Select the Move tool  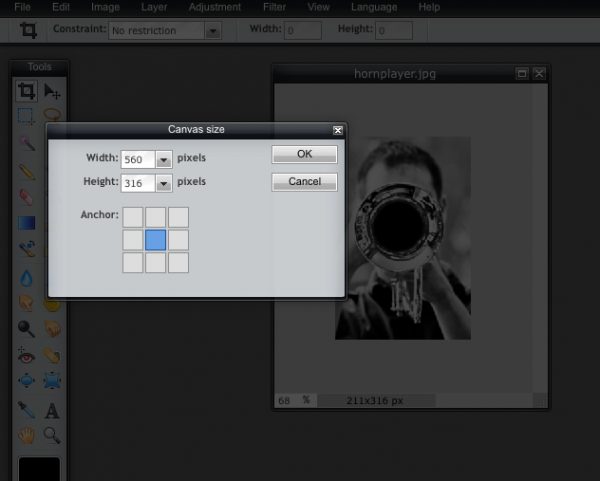pos(52,91)
